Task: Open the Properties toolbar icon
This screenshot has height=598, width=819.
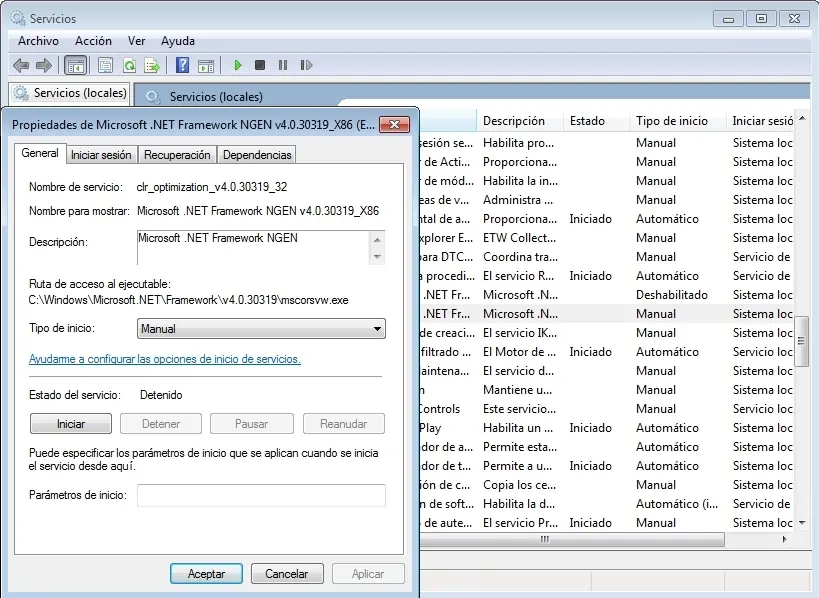Action: point(106,65)
